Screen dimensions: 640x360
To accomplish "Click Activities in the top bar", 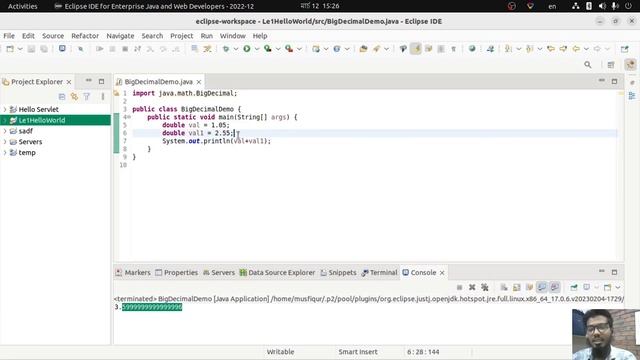I will [22, 6].
